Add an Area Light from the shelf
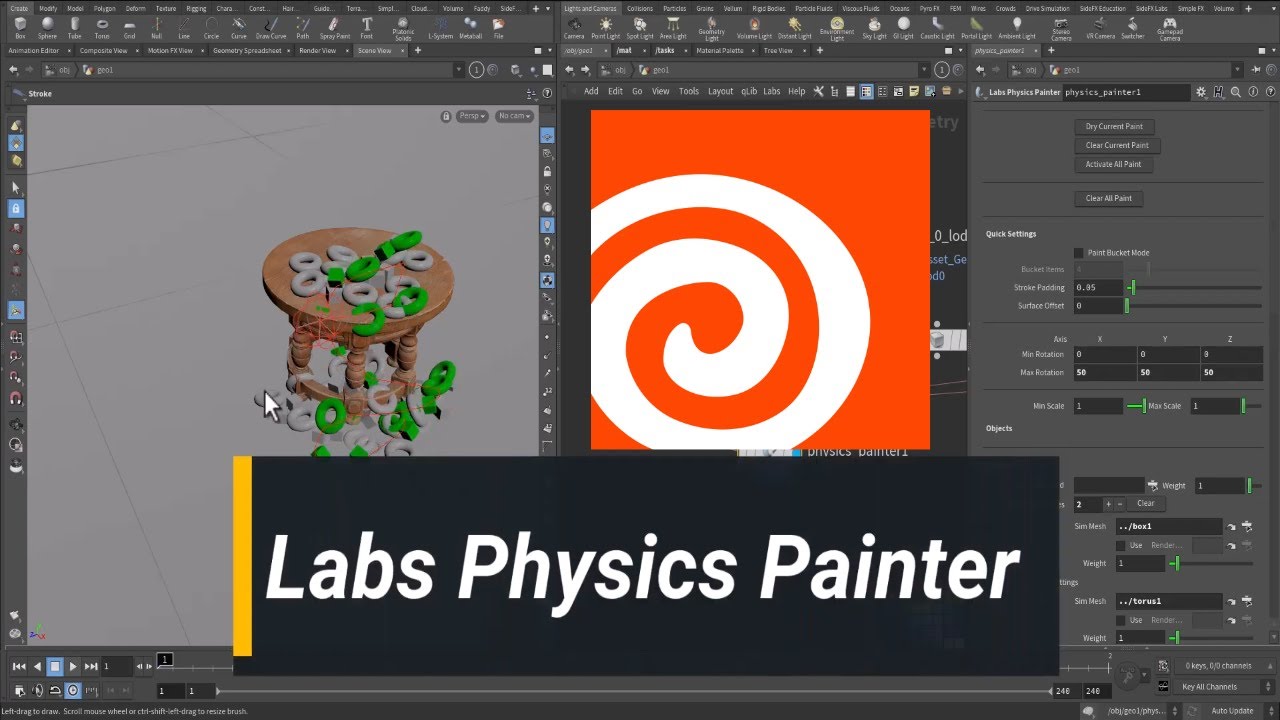Screen dimensions: 1280x720 673,27
